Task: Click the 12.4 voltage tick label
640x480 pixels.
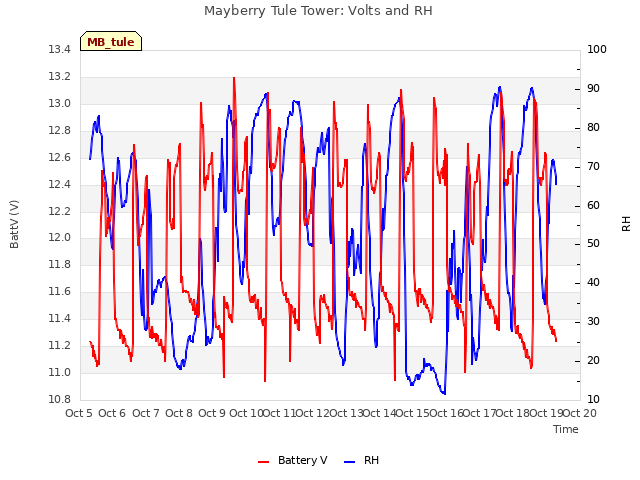Action: coord(59,184)
